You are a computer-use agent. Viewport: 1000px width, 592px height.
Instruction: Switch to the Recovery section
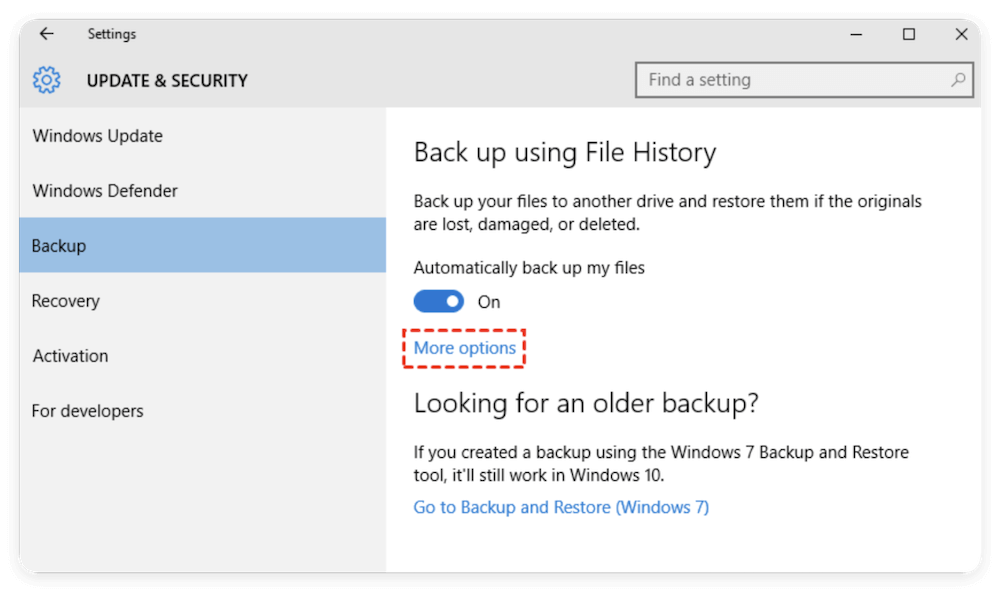pyautogui.click(x=65, y=300)
